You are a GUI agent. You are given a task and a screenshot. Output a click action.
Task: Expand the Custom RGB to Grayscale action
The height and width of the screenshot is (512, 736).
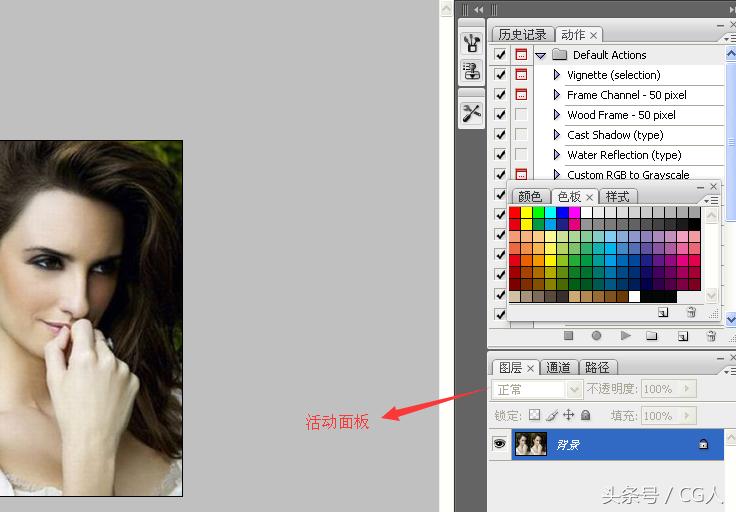[557, 175]
